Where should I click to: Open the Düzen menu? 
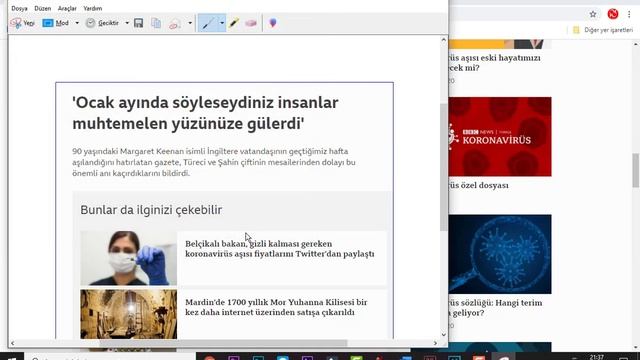pos(43,8)
